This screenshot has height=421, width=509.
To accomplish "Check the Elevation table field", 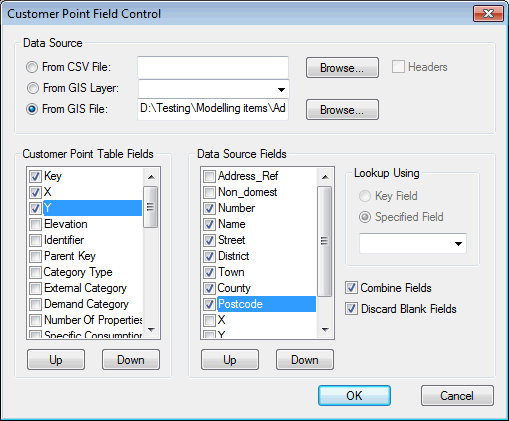I will pyautogui.click(x=35, y=224).
